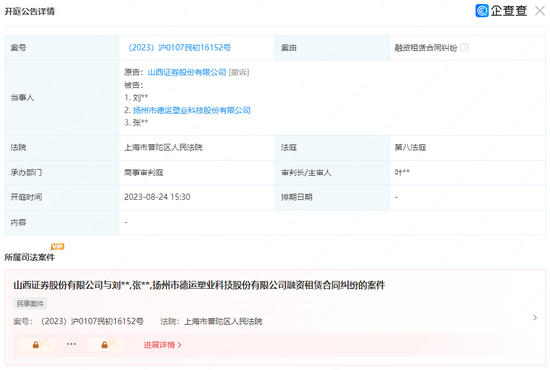Select the 开庭公告详情 title
Screen dimensions: 550x370
point(29,12)
